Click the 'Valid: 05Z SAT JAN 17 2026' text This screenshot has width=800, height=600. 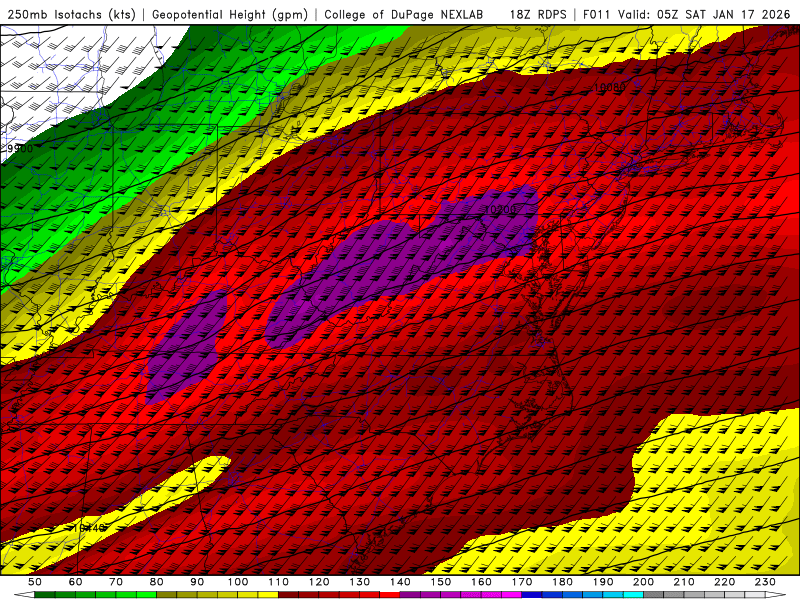(x=704, y=15)
